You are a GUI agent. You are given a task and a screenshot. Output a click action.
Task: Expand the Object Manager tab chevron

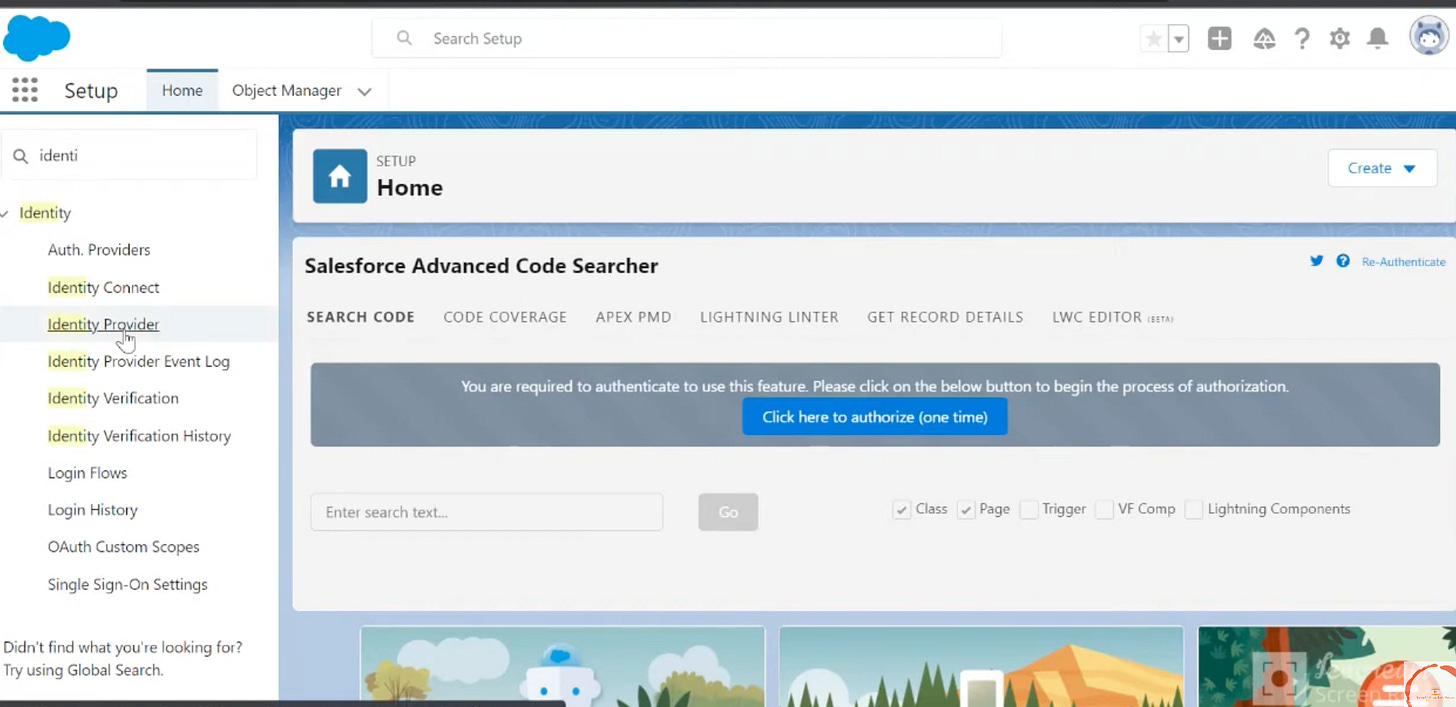pyautogui.click(x=365, y=91)
